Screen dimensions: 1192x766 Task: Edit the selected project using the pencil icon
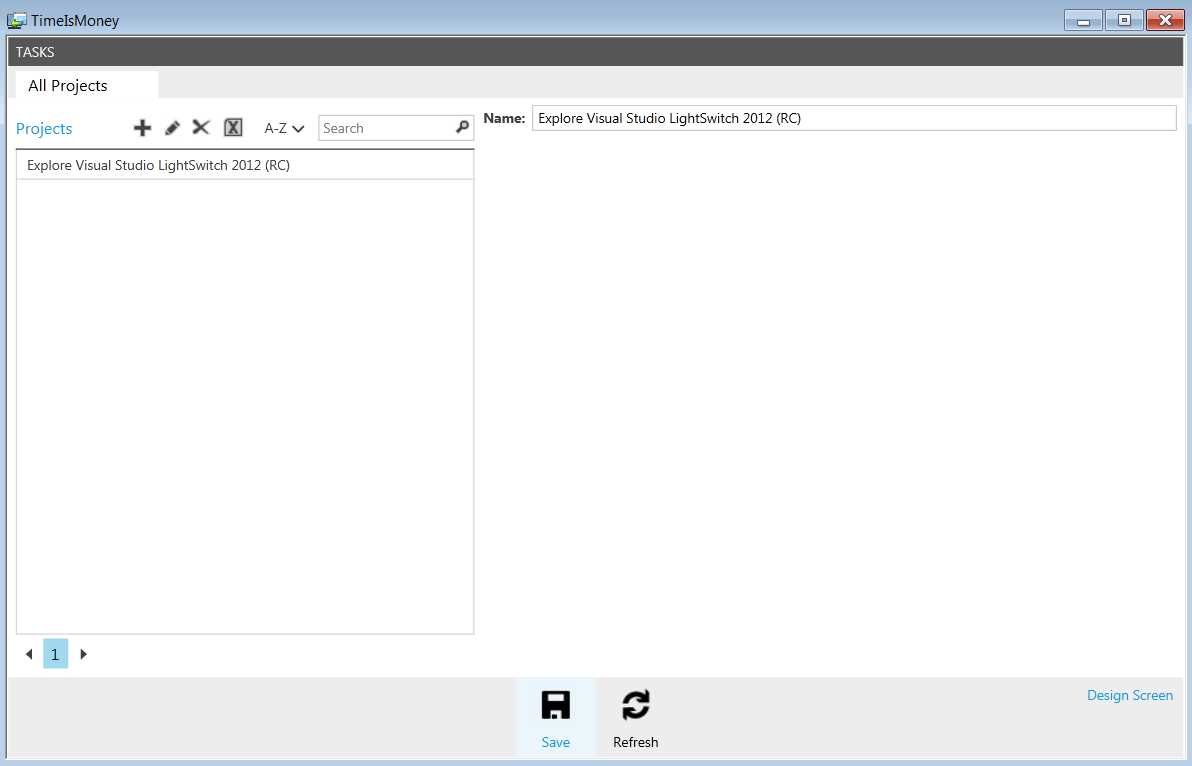pyautogui.click(x=171, y=127)
